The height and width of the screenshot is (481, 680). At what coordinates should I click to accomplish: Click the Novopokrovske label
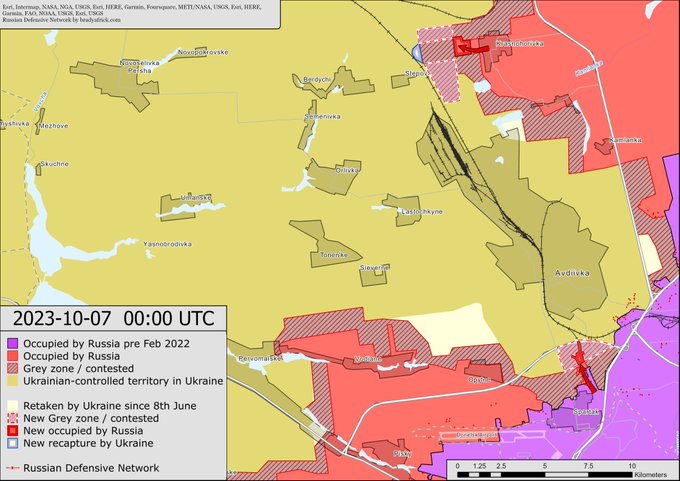pos(203,52)
